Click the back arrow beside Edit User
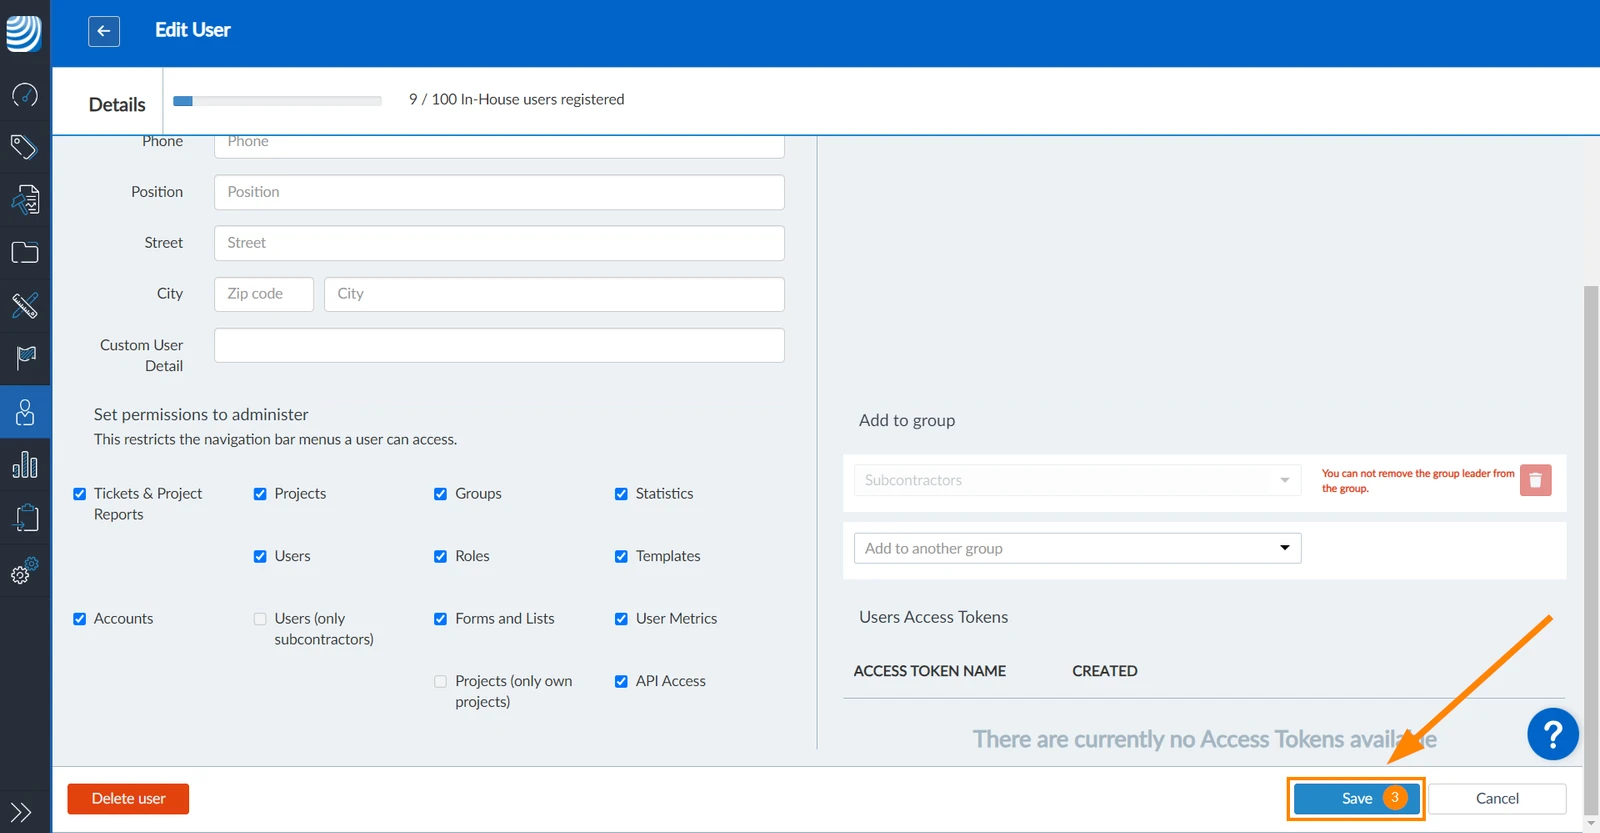Image resolution: width=1600 pixels, height=833 pixels. coord(104,31)
